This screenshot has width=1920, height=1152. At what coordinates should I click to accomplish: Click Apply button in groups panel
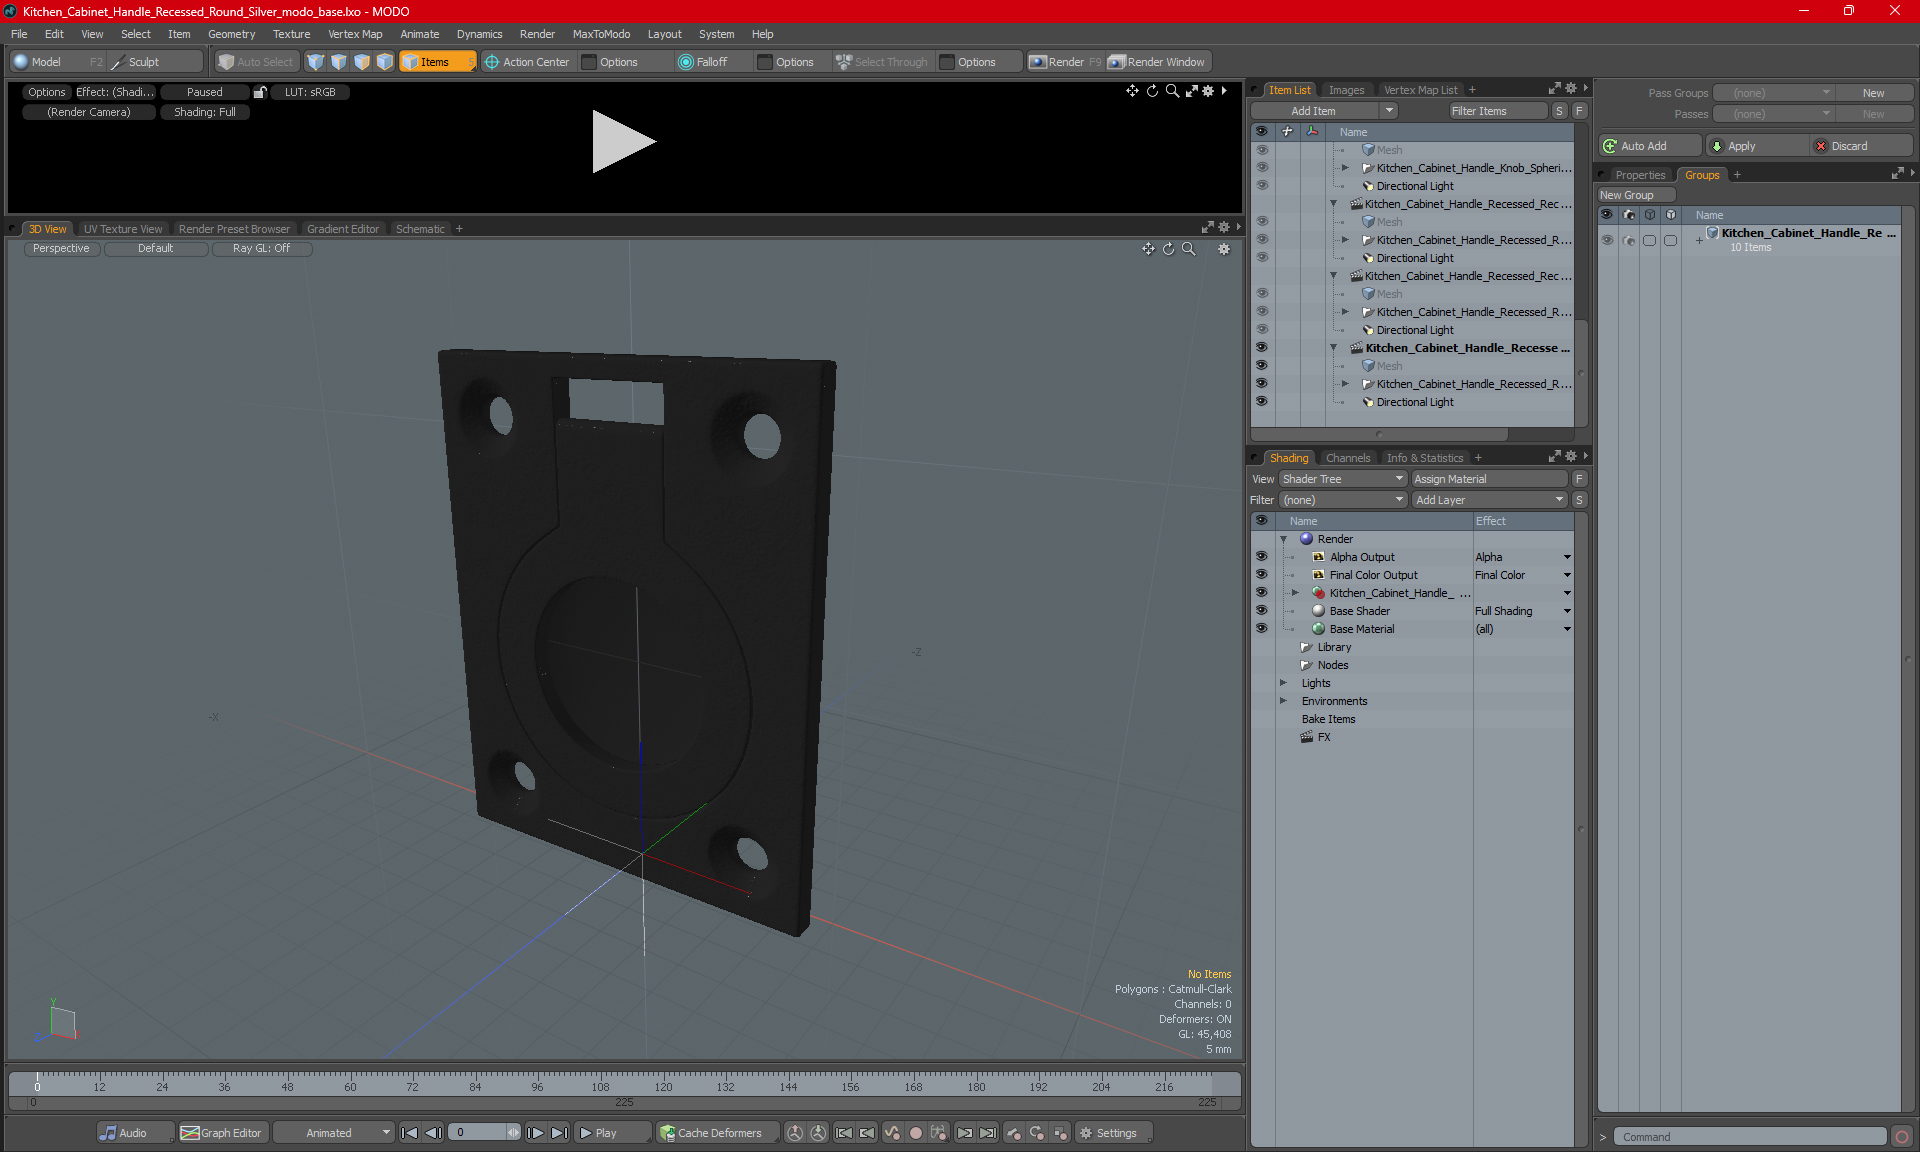[1757, 146]
